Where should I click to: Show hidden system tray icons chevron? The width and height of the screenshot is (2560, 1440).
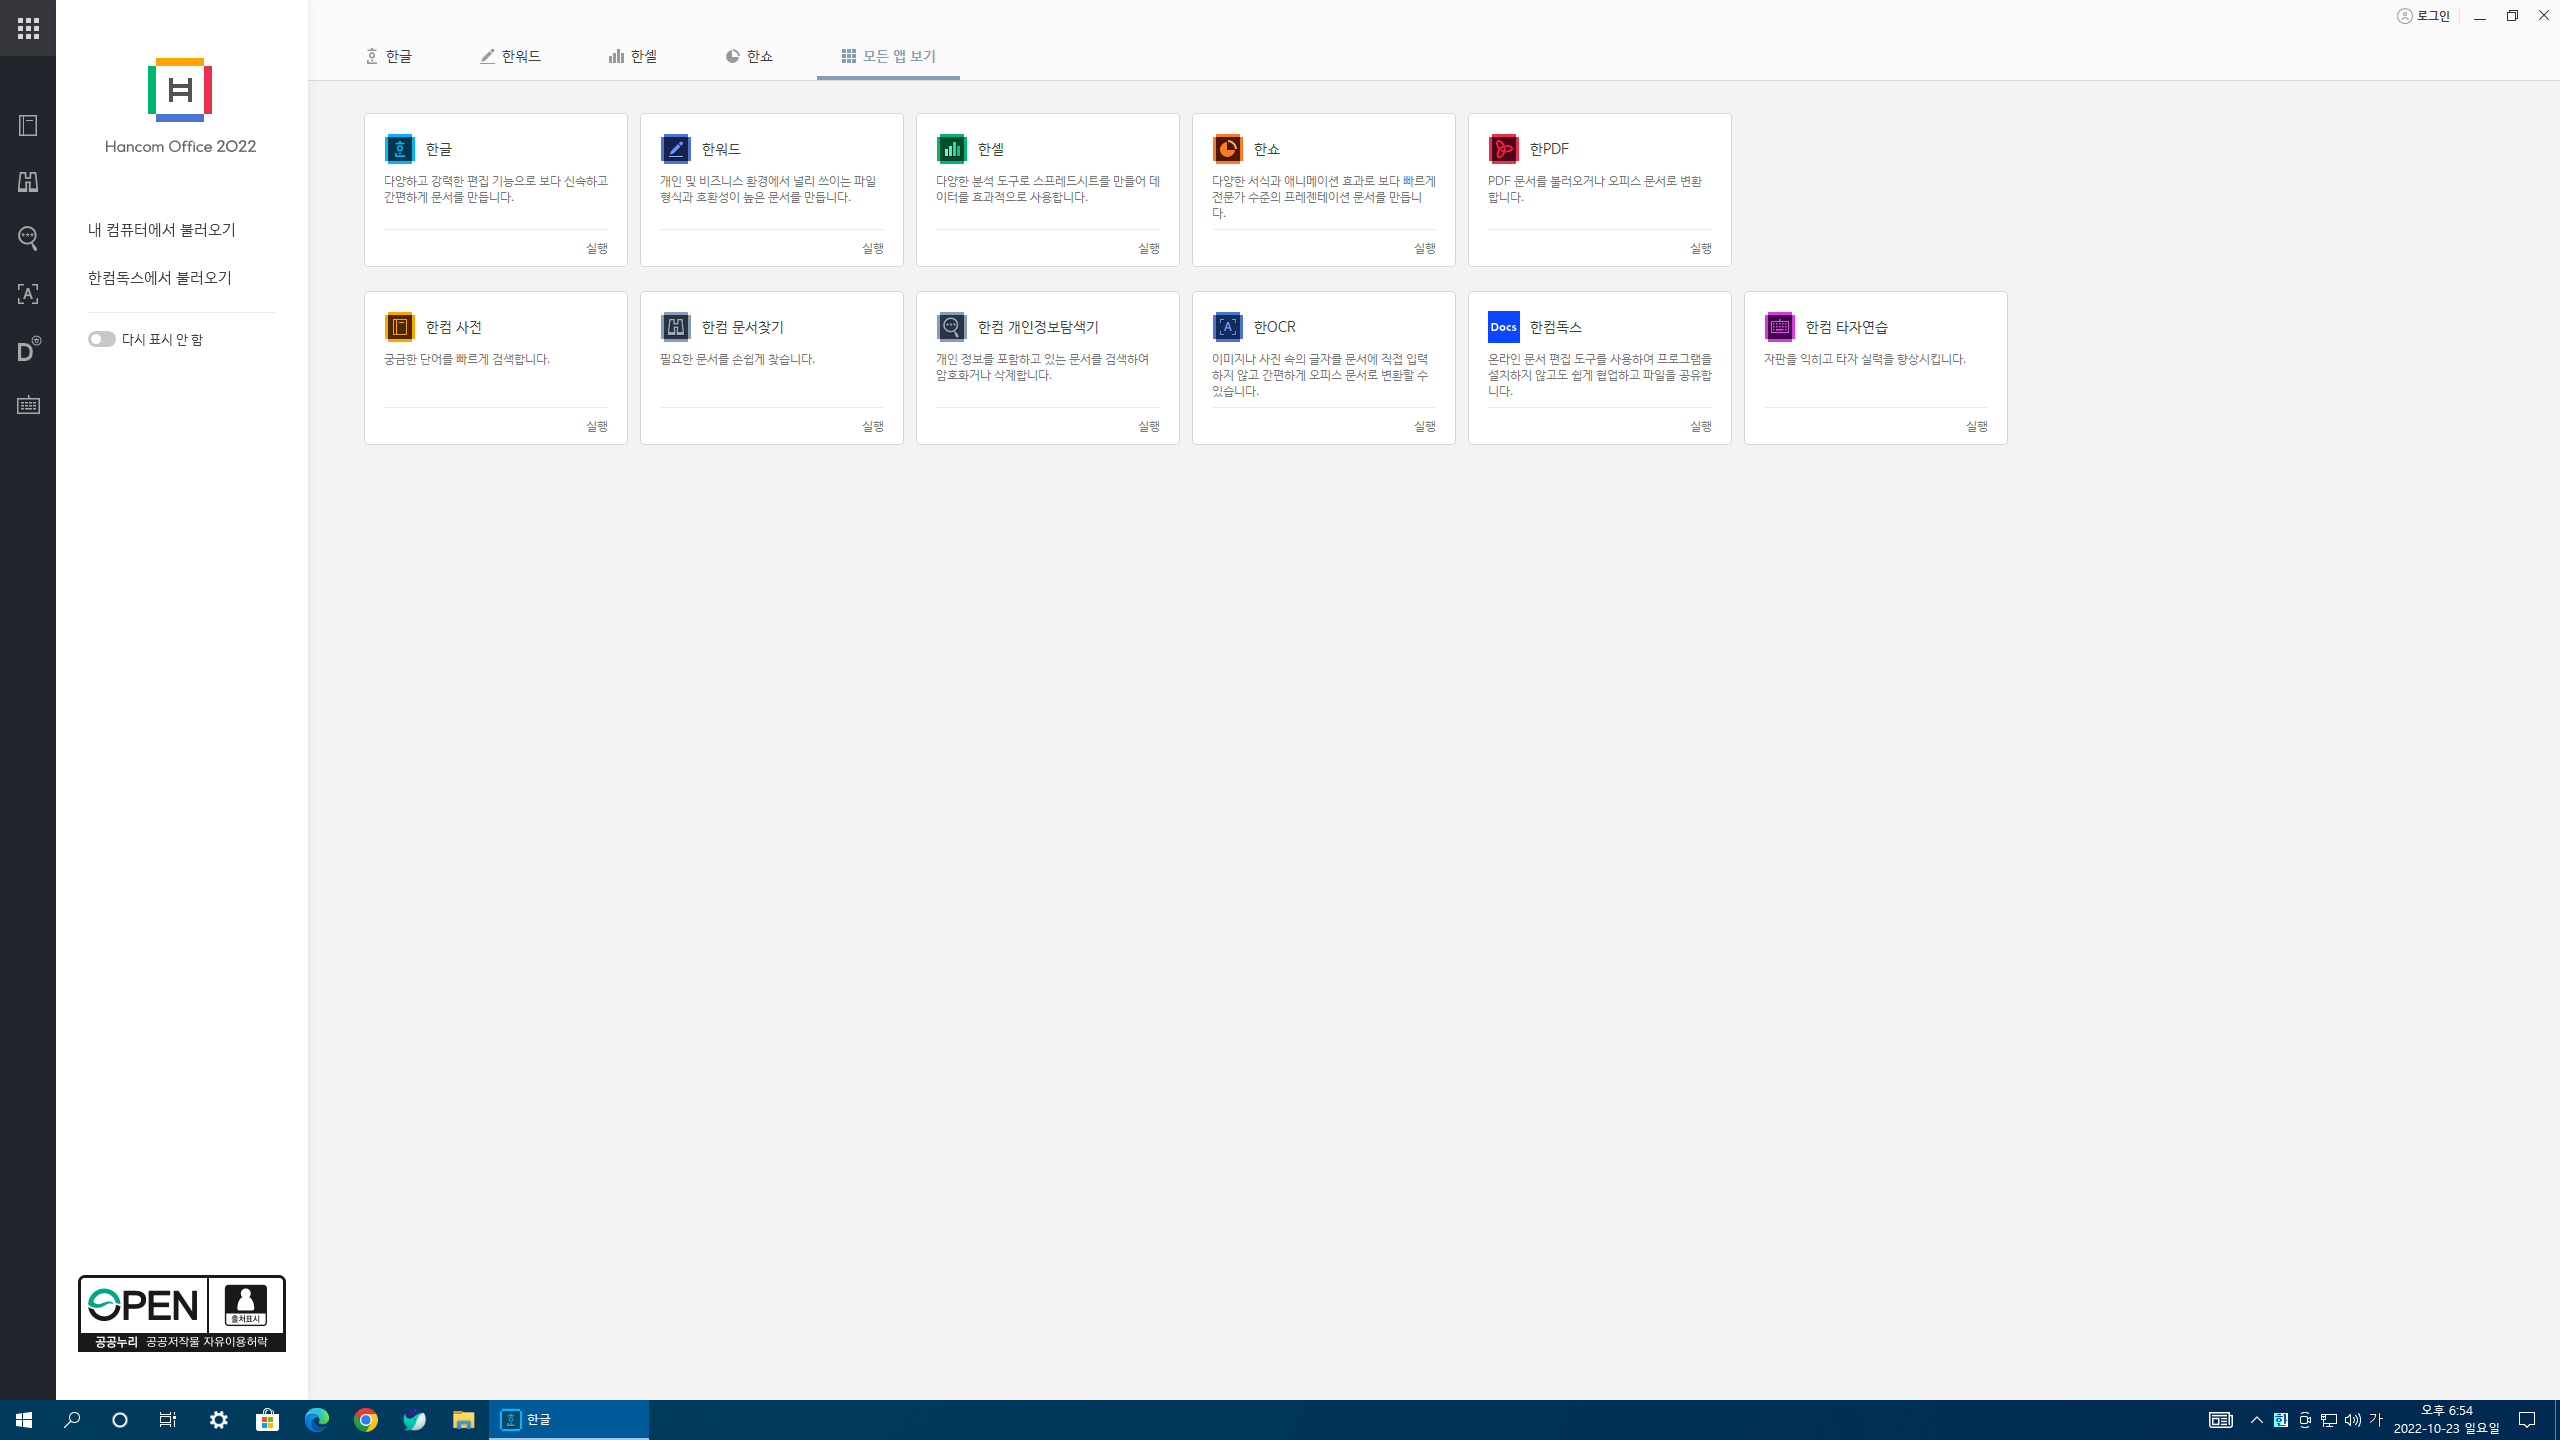tap(2256, 1420)
